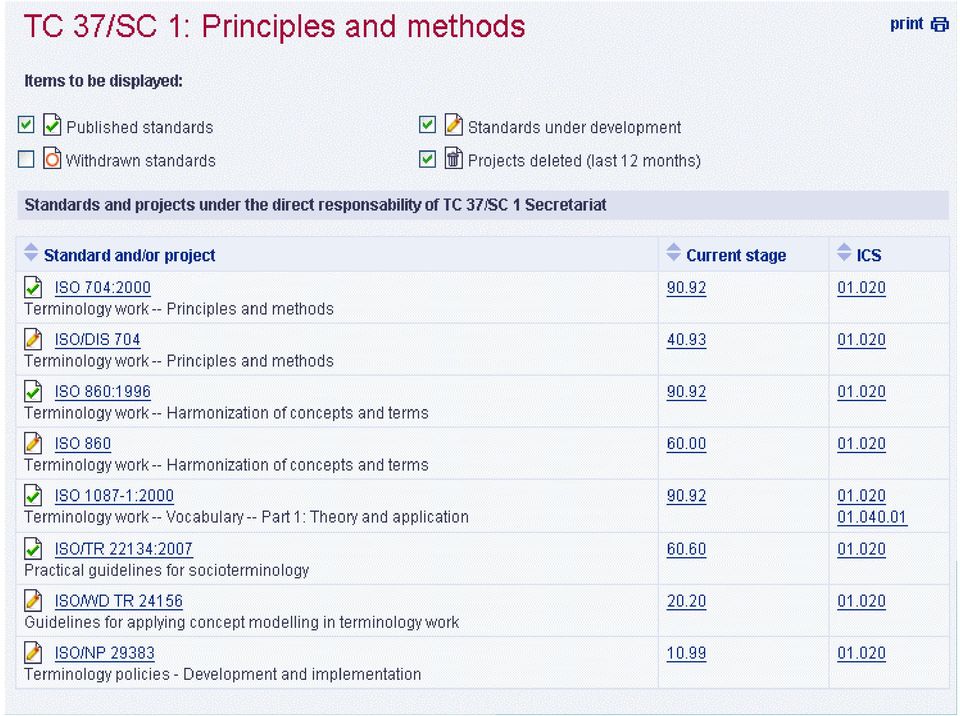Click green check icon beside ISO 860:1996

click(x=34, y=391)
